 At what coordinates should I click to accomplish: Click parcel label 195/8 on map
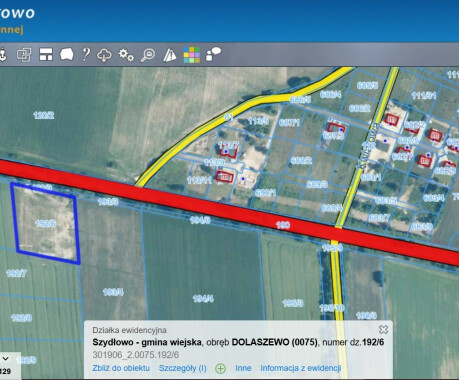pyautogui.click(x=293, y=303)
